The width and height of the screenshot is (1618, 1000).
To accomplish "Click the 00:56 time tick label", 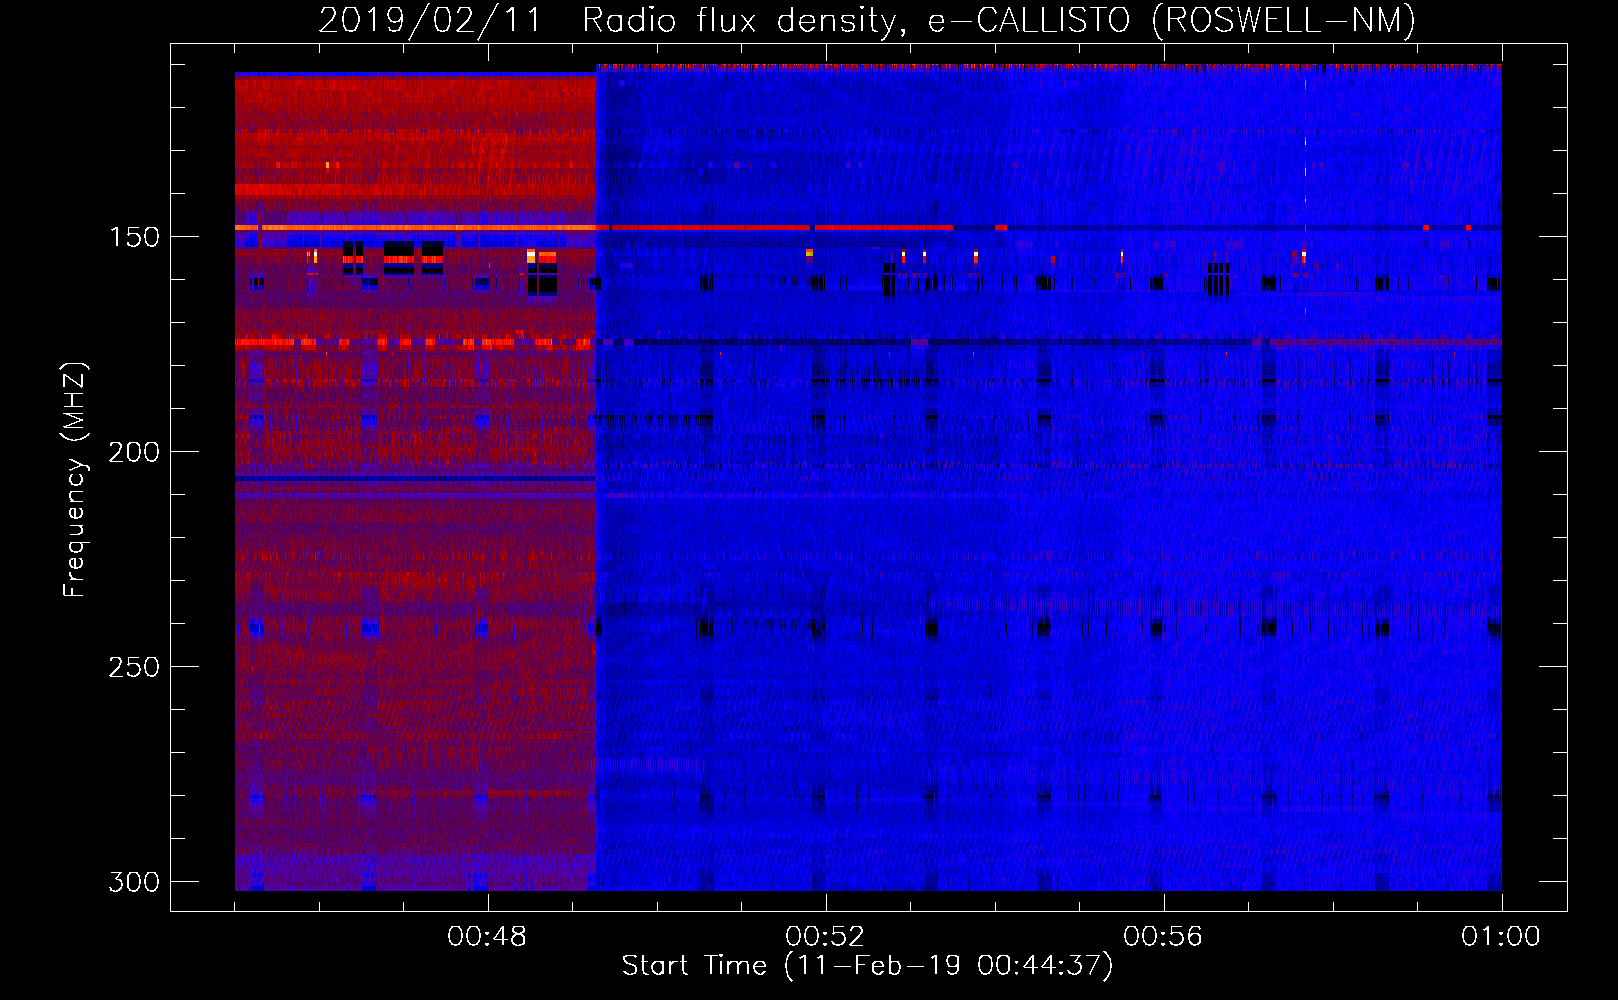I will (1163, 937).
